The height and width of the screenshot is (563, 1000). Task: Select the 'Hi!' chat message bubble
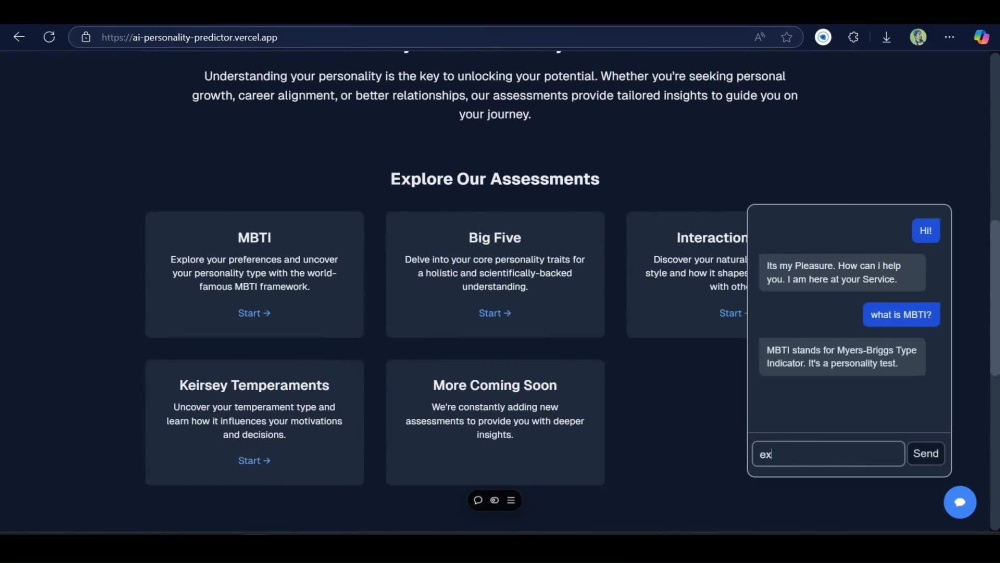tap(925, 231)
